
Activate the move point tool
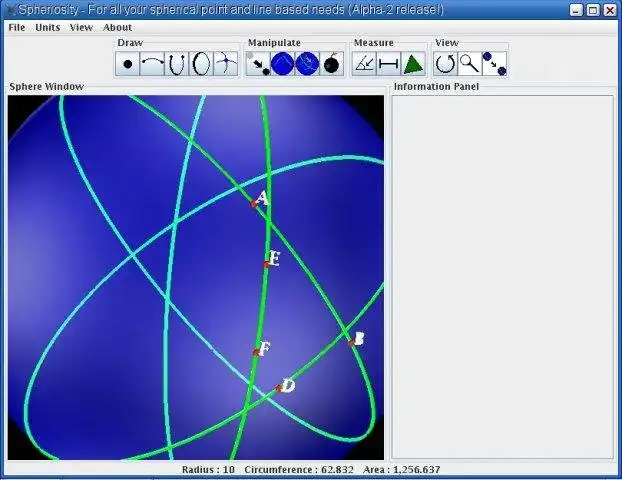click(x=258, y=64)
